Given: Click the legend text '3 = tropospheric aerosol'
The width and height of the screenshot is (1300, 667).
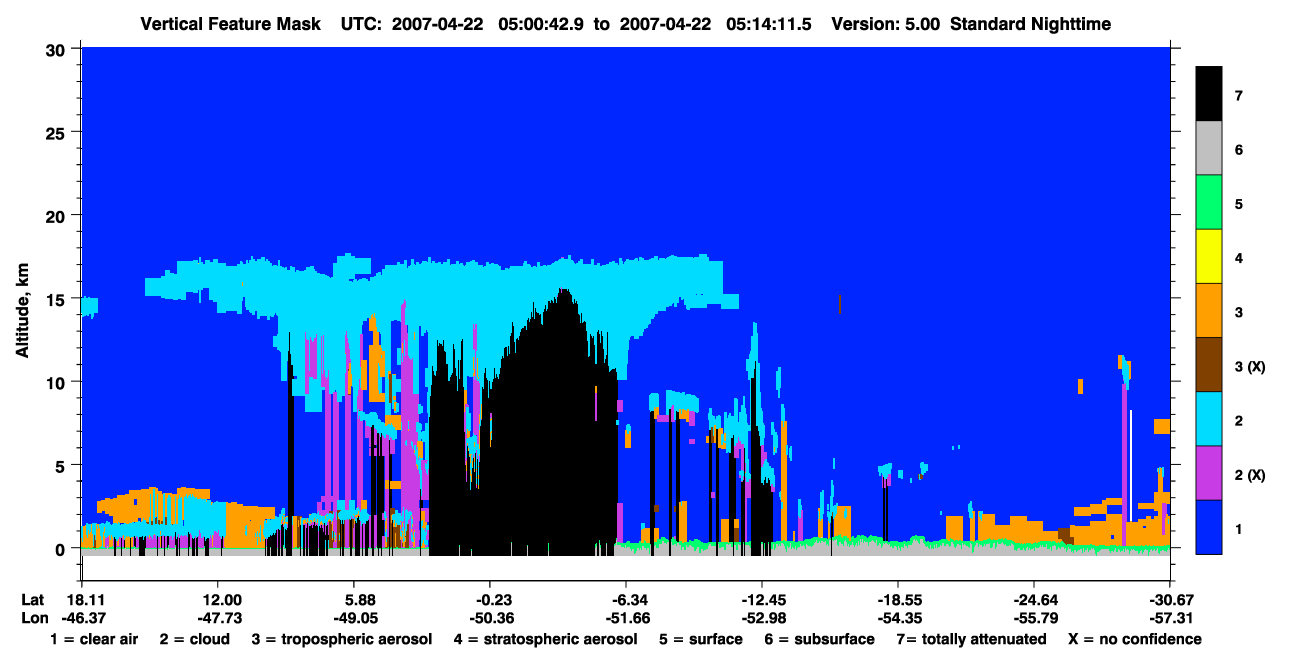Looking at the screenshot, I should [x=341, y=639].
